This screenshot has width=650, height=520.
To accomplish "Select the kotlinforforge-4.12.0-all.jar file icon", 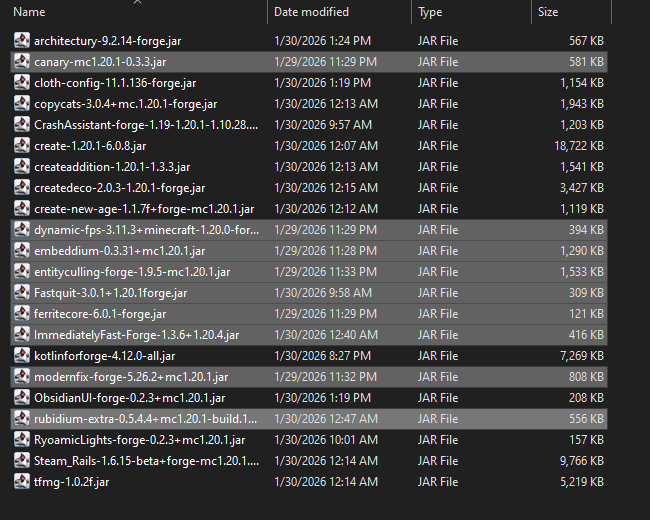I will pyautogui.click(x=22, y=356).
